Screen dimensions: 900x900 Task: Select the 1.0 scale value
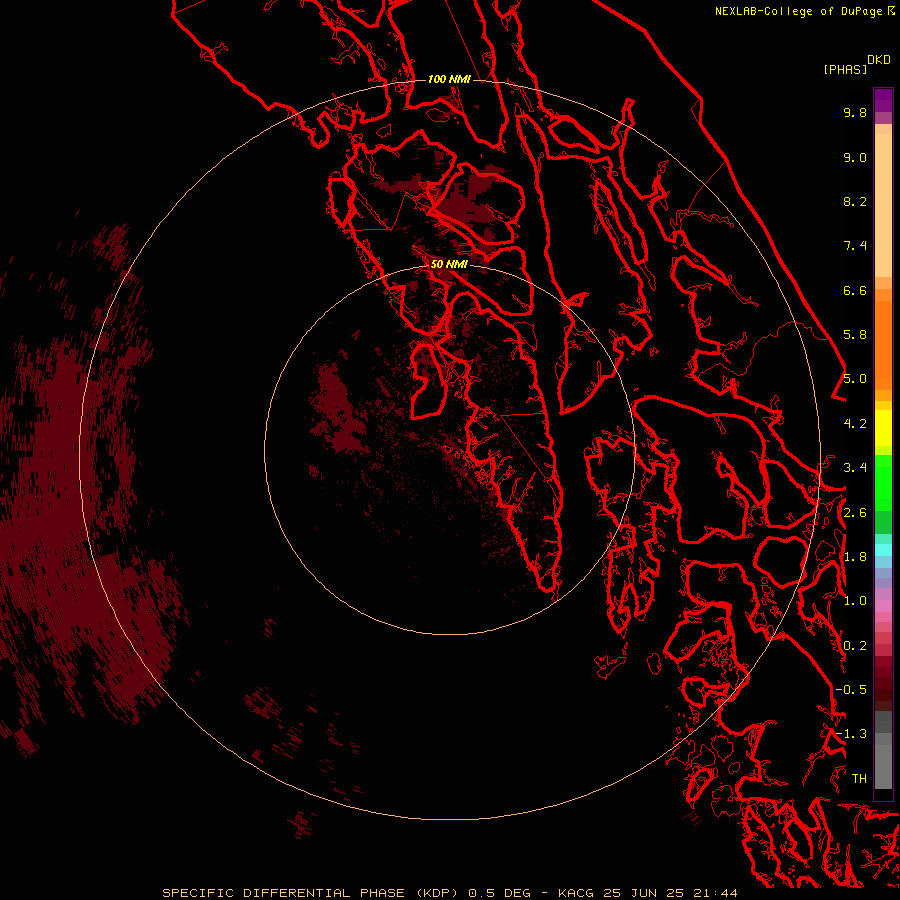(x=855, y=601)
